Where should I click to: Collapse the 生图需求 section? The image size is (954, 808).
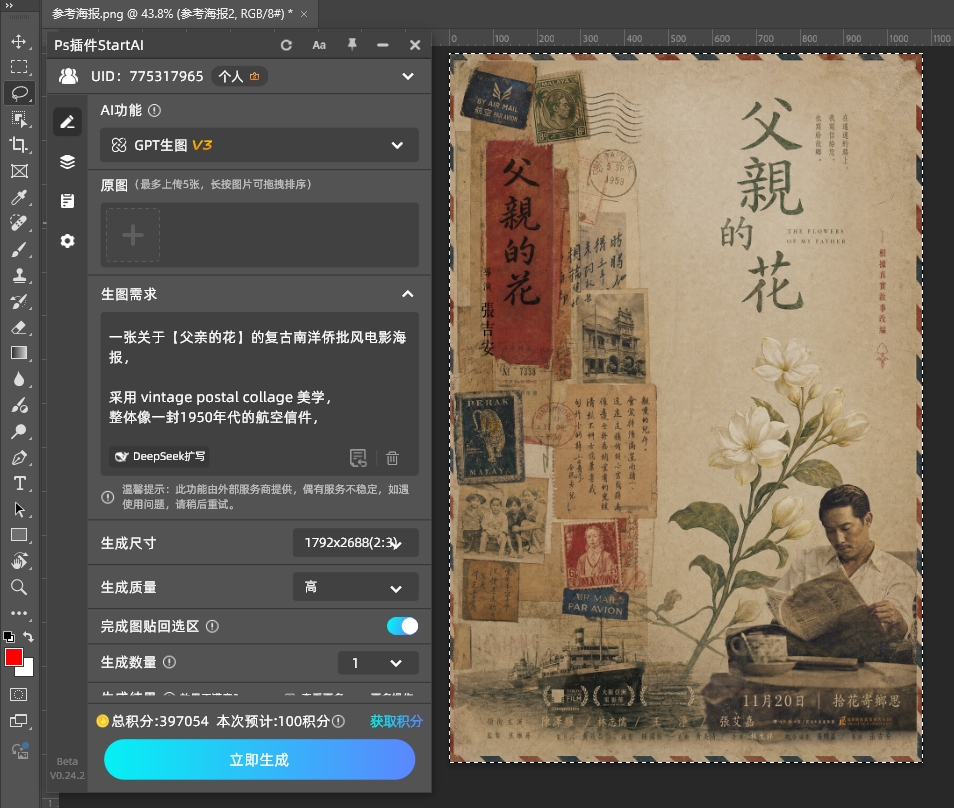coord(408,294)
